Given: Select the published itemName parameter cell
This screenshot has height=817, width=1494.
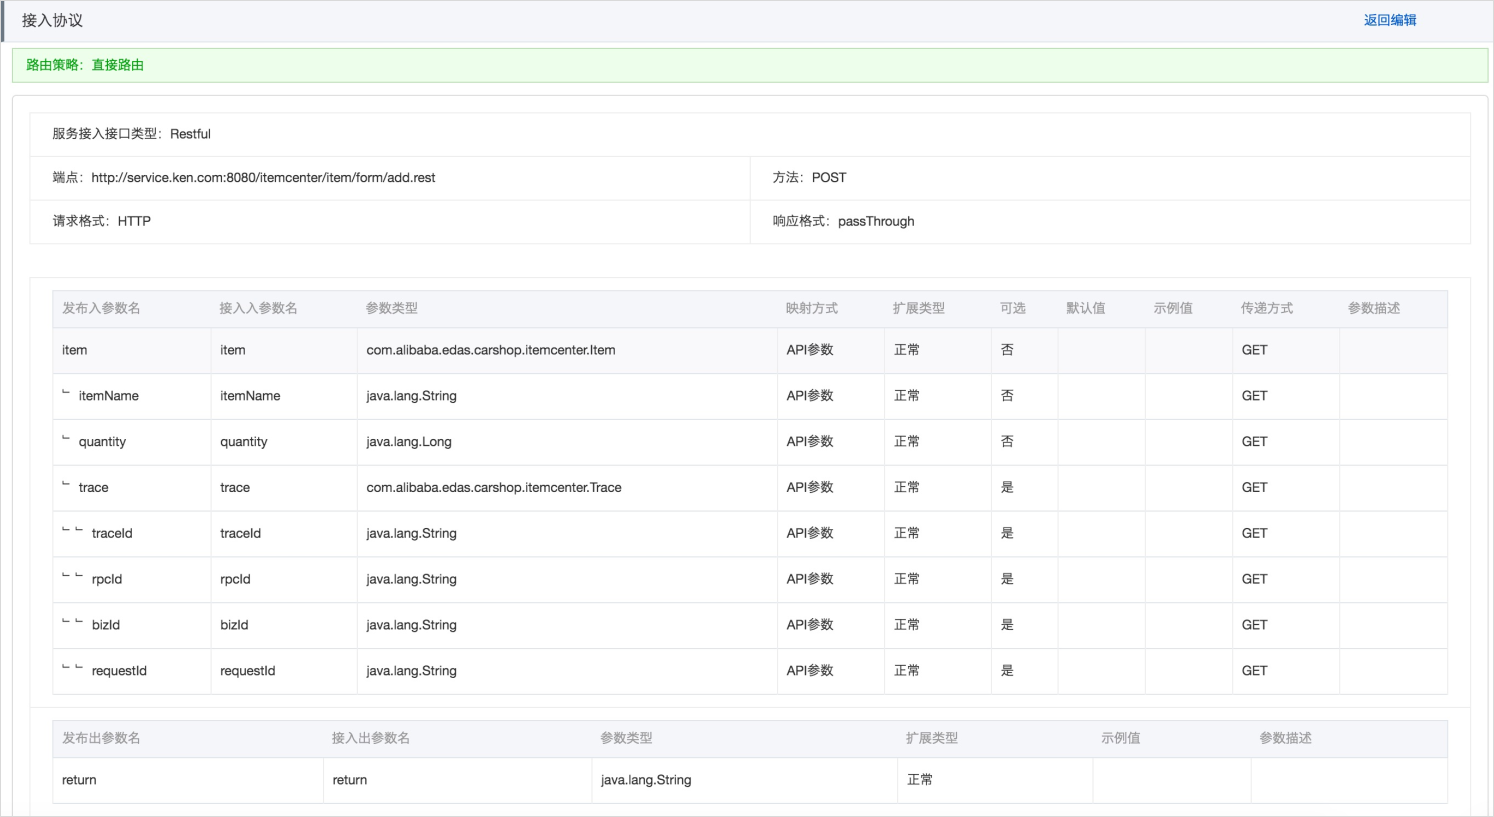Looking at the screenshot, I should click(132, 396).
